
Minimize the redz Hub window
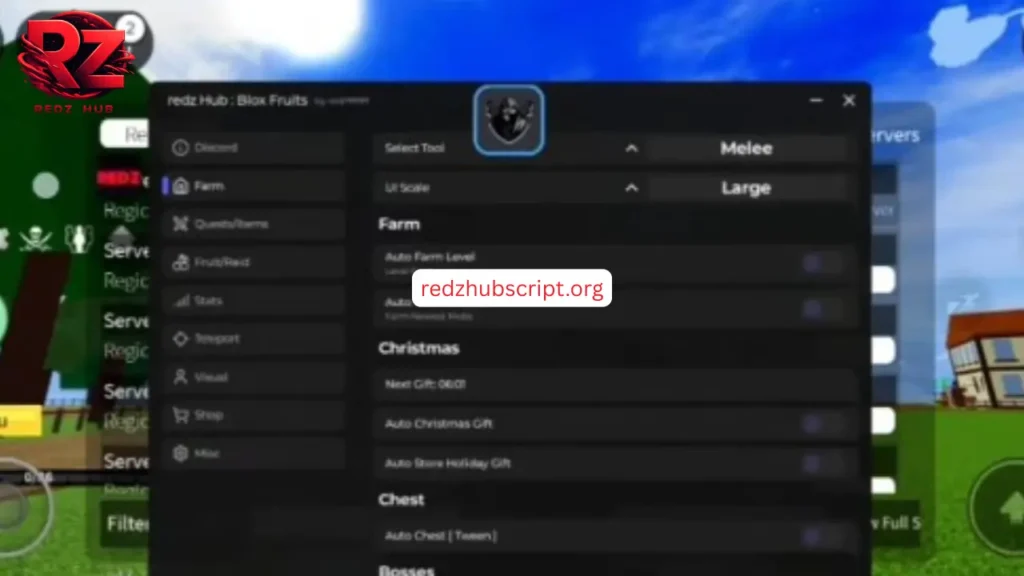[x=816, y=101]
